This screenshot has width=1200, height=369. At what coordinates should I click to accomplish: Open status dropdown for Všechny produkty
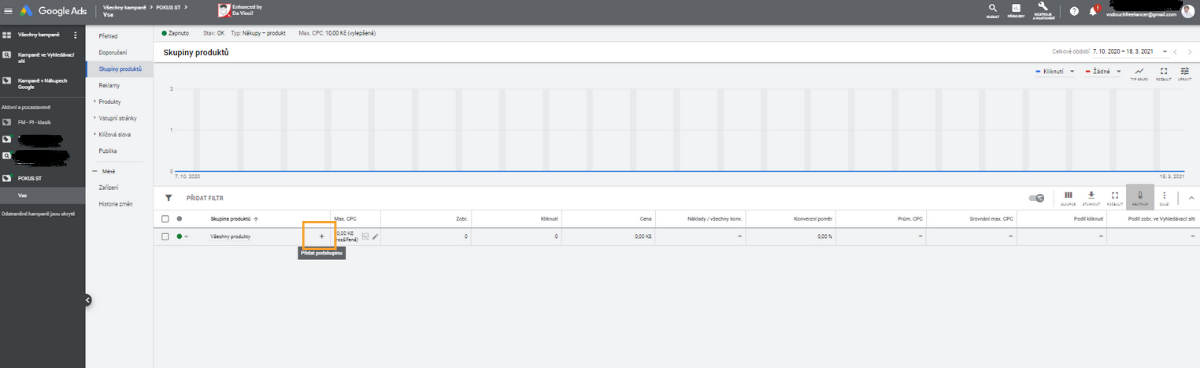(182, 236)
